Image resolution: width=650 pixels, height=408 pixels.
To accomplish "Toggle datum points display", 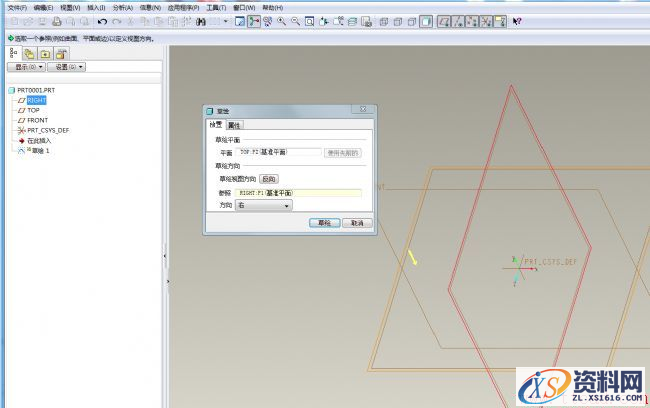I will click(x=470, y=21).
